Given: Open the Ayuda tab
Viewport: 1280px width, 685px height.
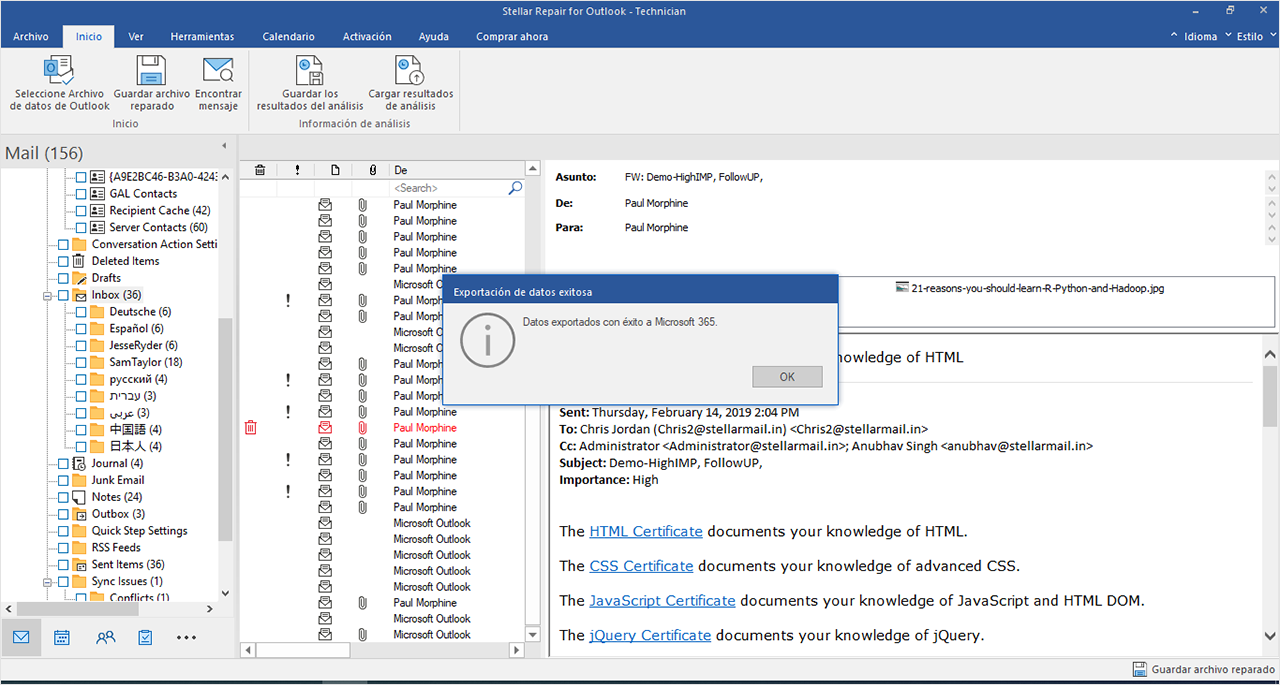Looking at the screenshot, I should pos(434,36).
